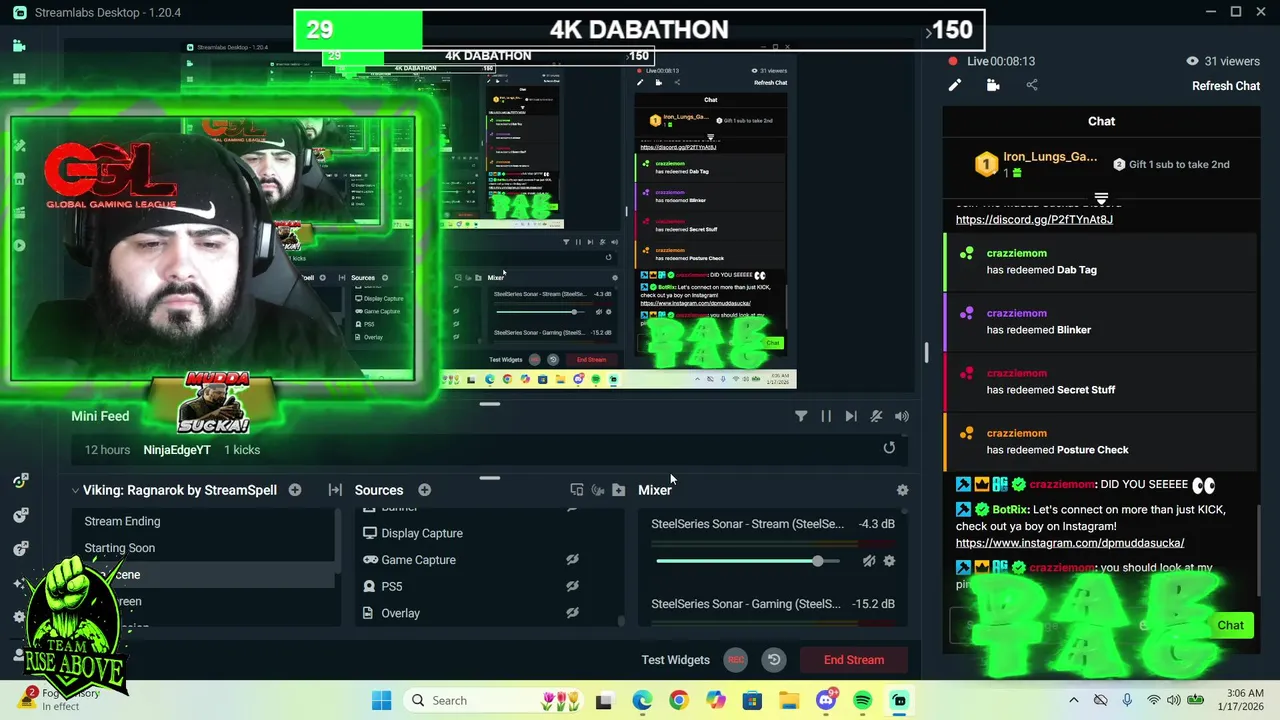
Task: Repeat the NinjaEdgeYT kicks alert
Action: 889,448
